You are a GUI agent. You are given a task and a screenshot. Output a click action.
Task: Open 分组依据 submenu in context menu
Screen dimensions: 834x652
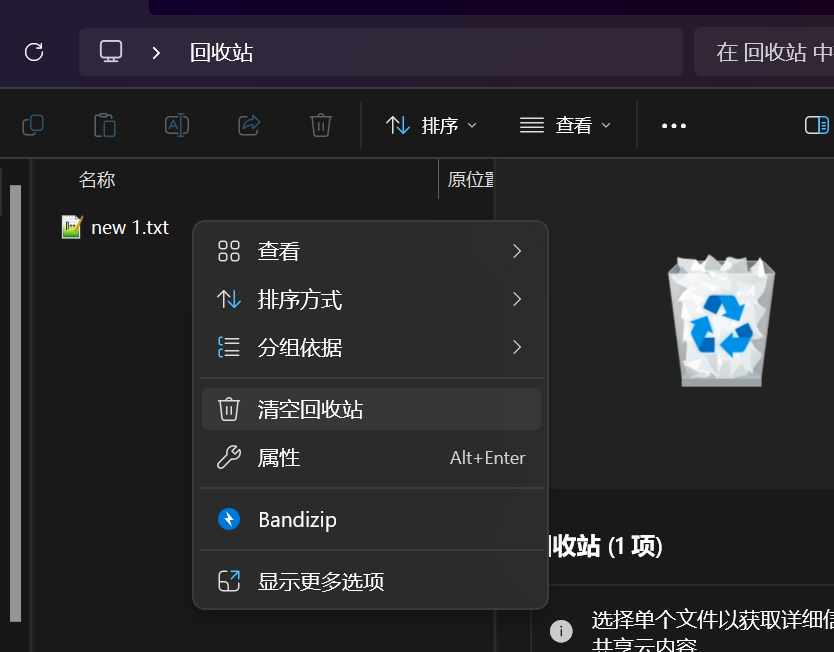371,347
